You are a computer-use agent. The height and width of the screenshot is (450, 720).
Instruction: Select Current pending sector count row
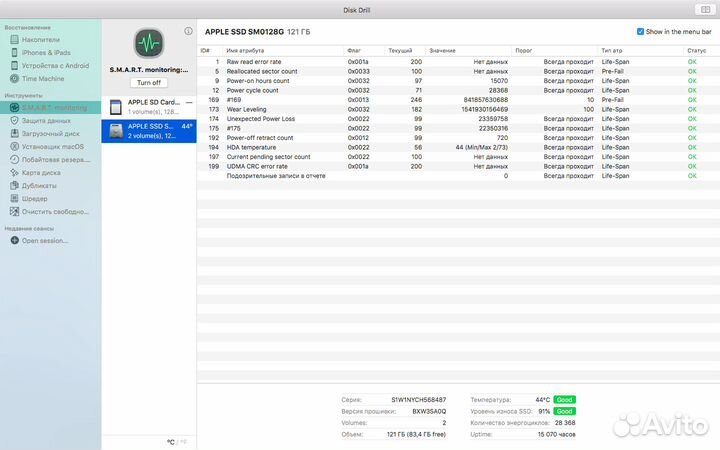[458, 157]
